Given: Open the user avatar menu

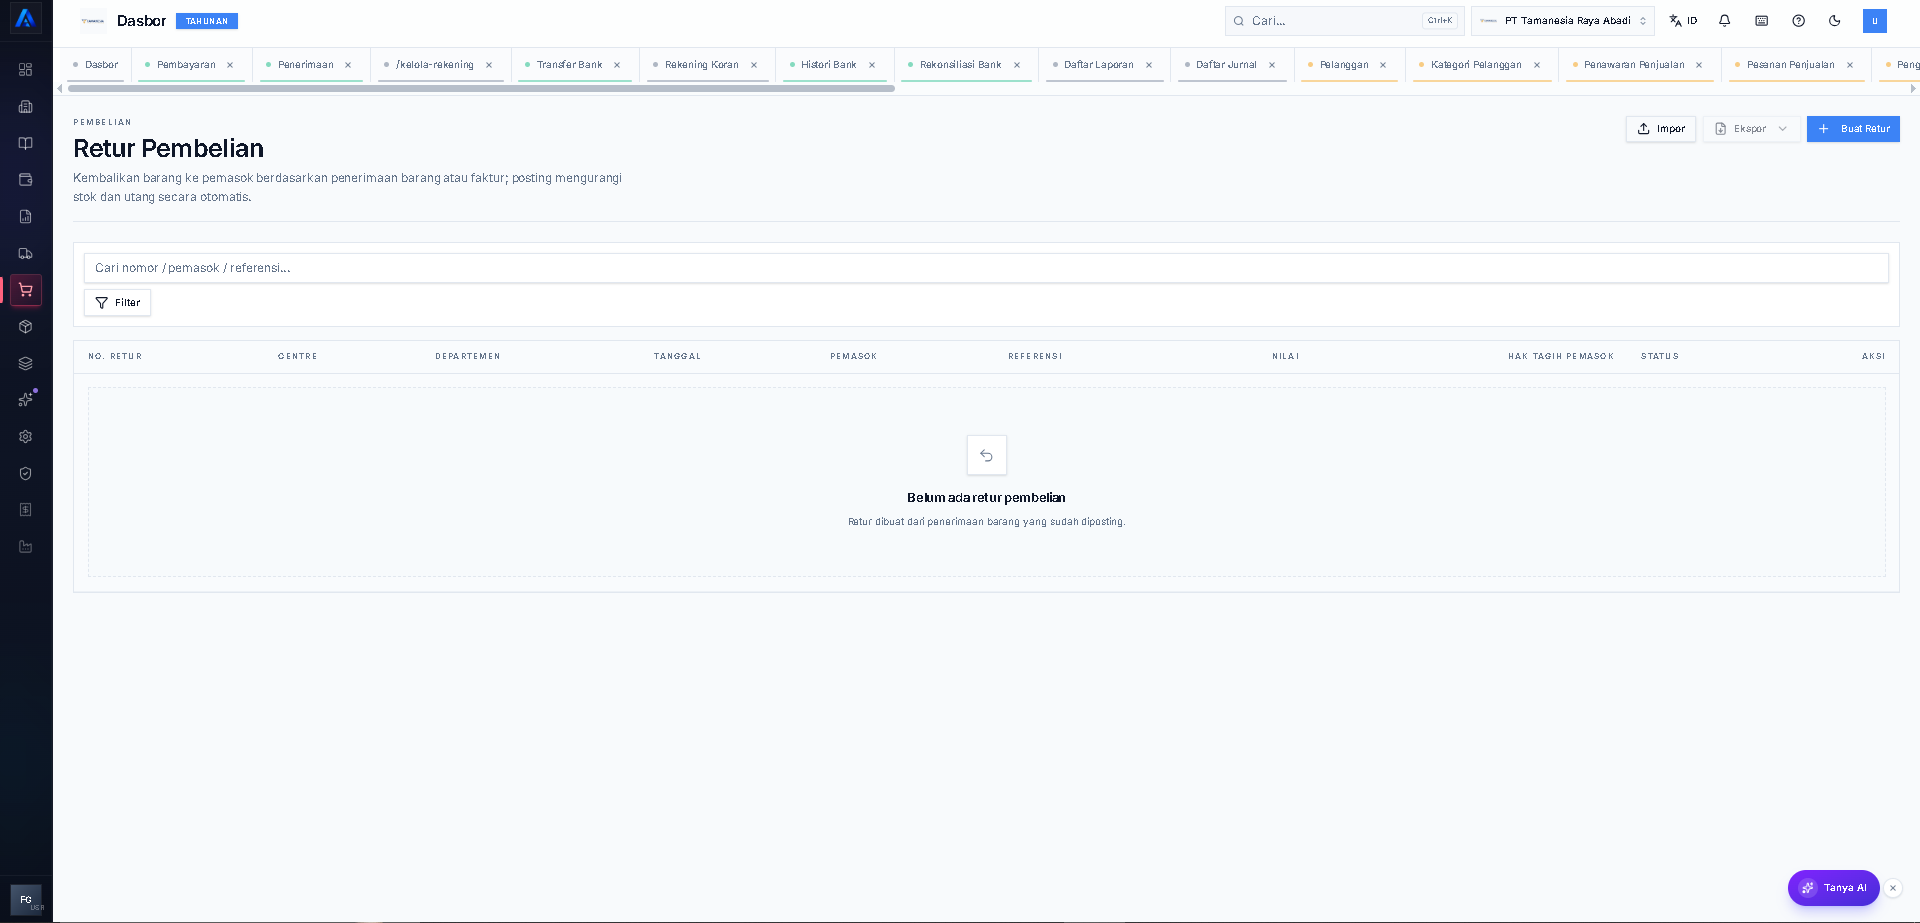Looking at the screenshot, I should pos(1875,21).
